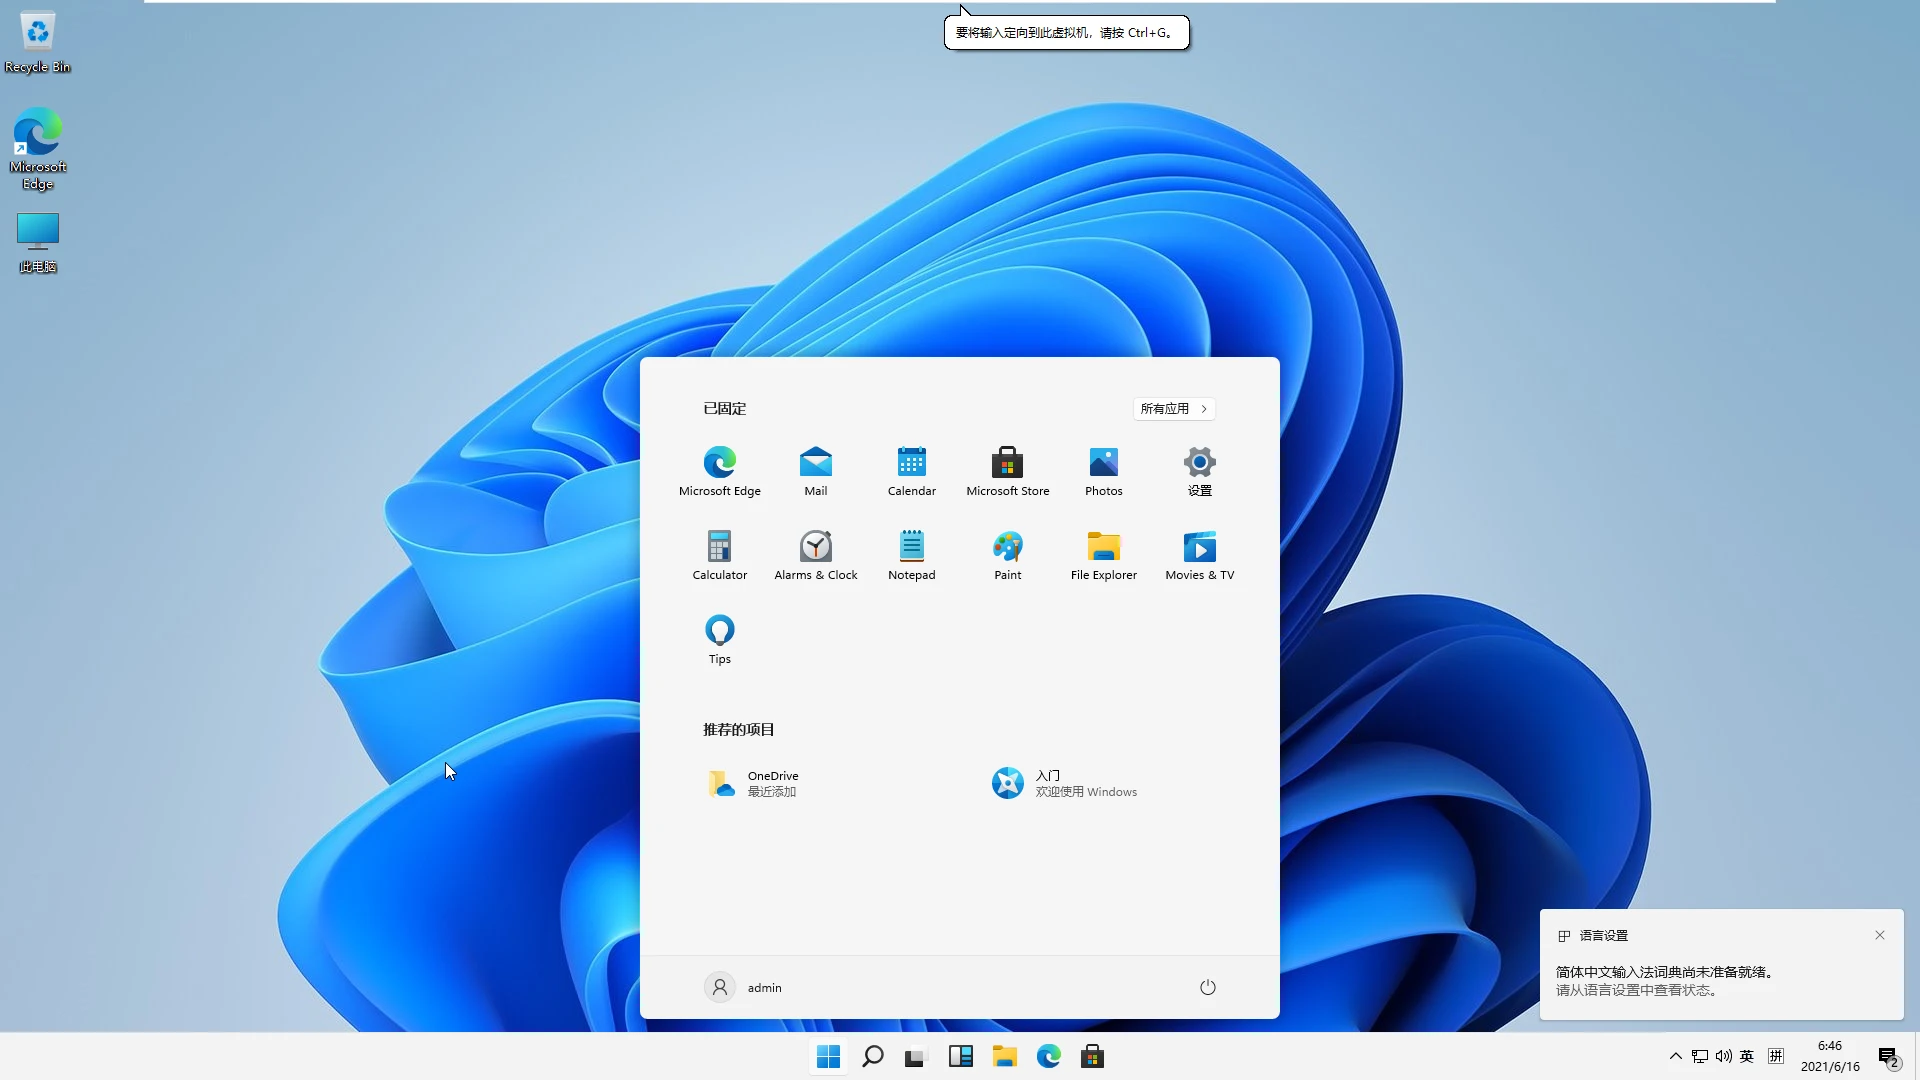
Task: Click the 拼 IME mode indicator
Action: point(1776,1056)
